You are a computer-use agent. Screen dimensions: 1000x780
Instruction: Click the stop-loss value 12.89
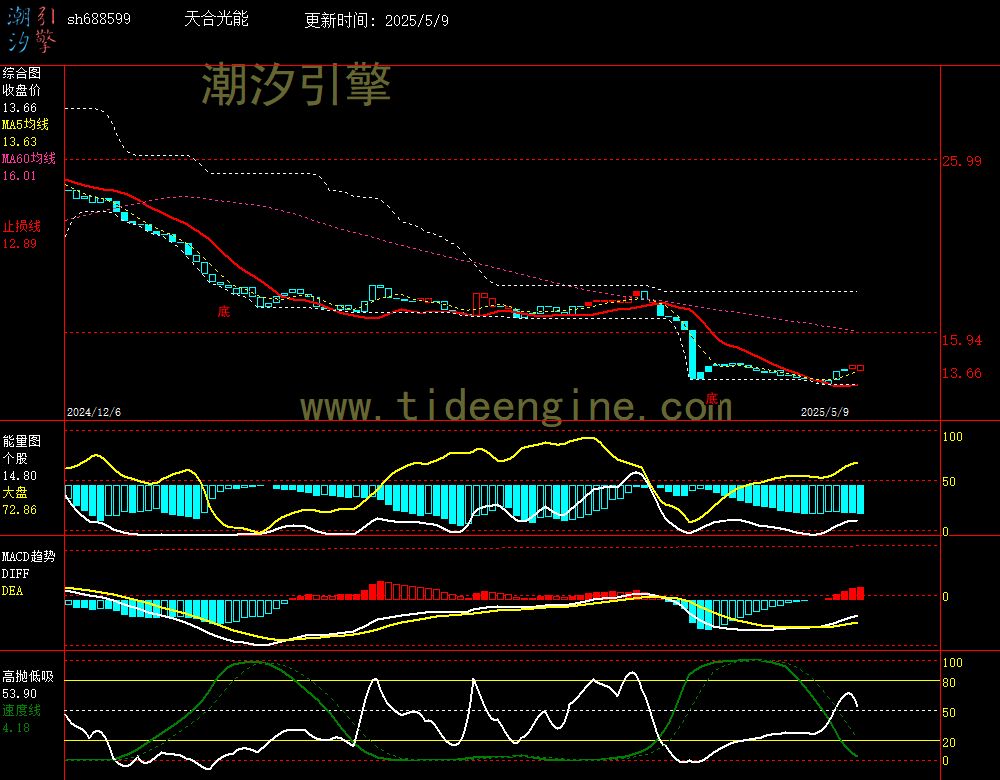(20, 243)
